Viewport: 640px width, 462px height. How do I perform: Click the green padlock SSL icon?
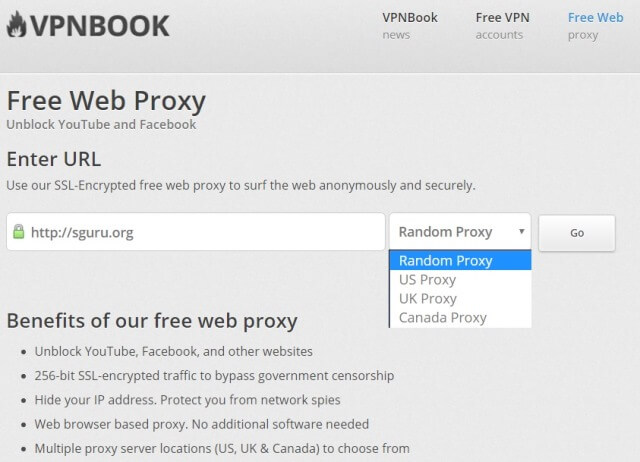(18, 231)
